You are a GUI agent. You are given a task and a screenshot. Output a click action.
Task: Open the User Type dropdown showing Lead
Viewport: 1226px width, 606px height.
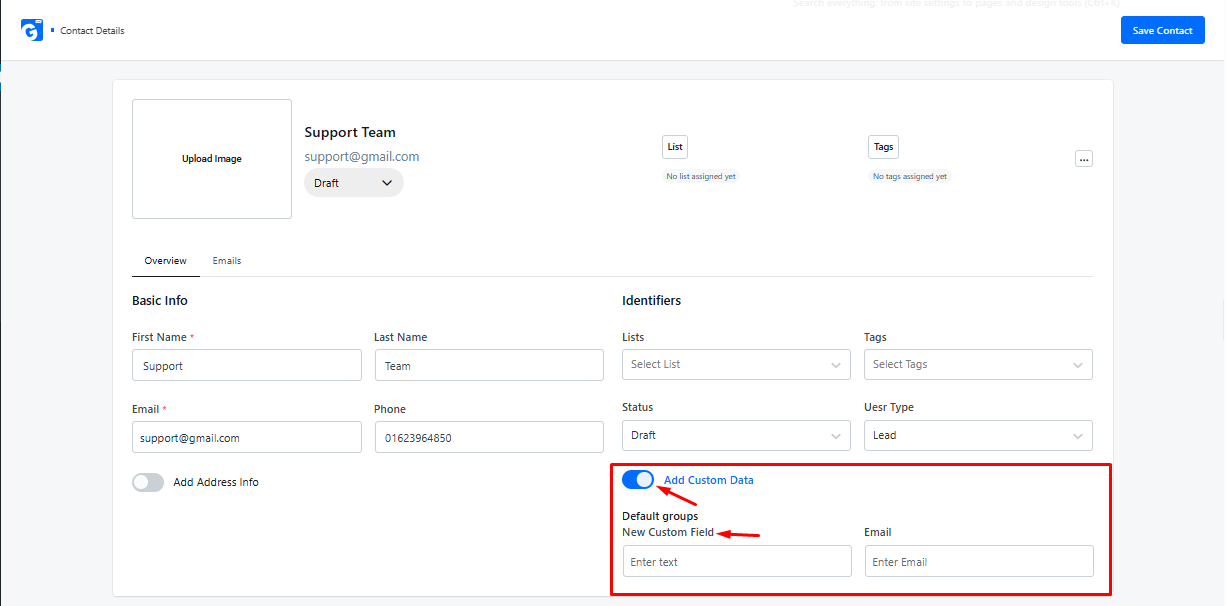point(978,435)
